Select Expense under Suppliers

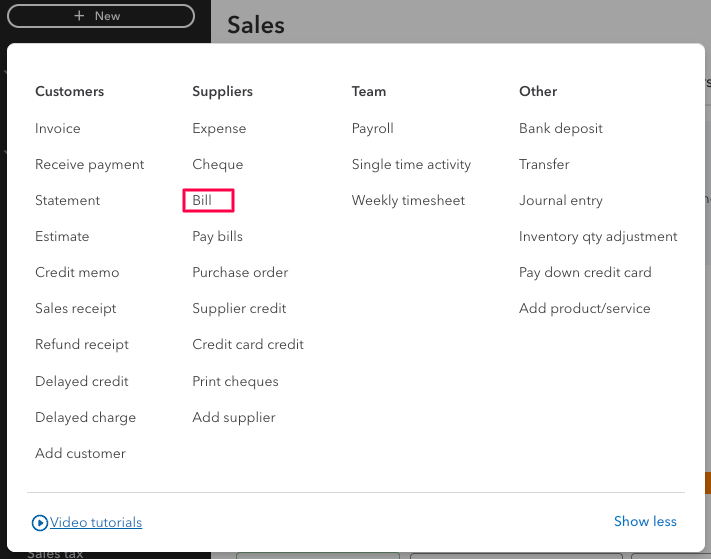pos(219,128)
